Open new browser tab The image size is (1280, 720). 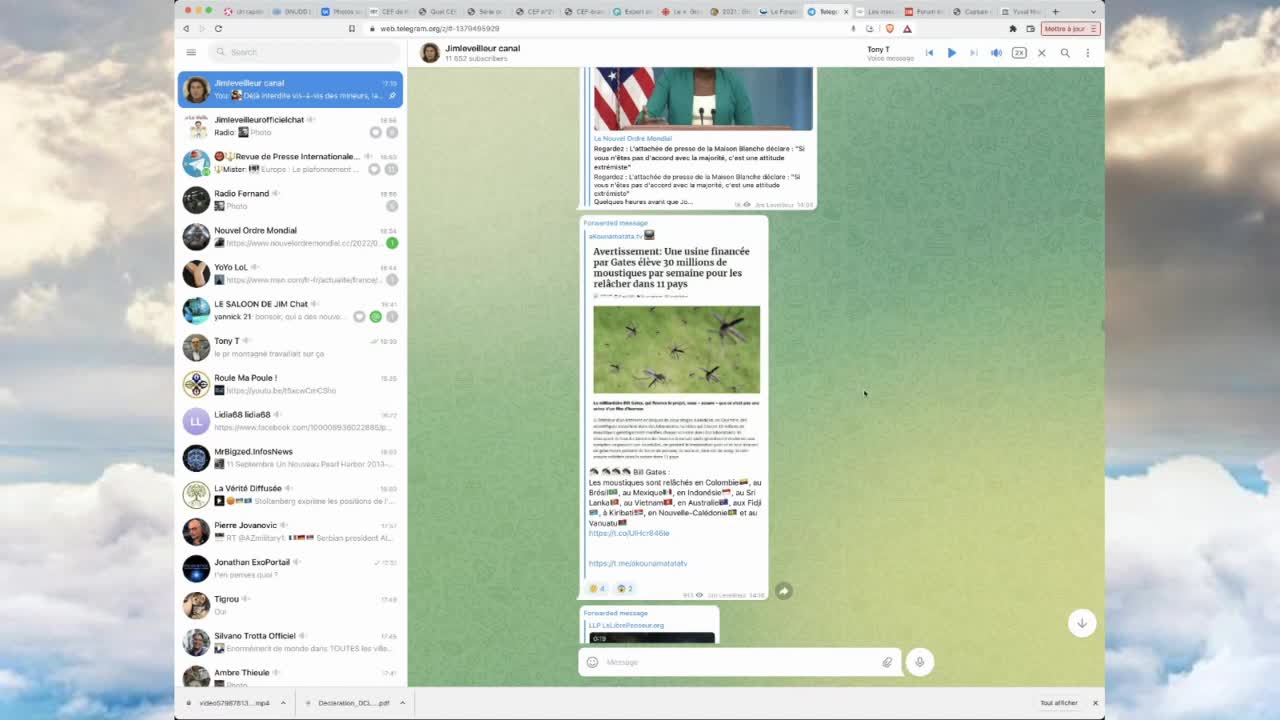1056,11
